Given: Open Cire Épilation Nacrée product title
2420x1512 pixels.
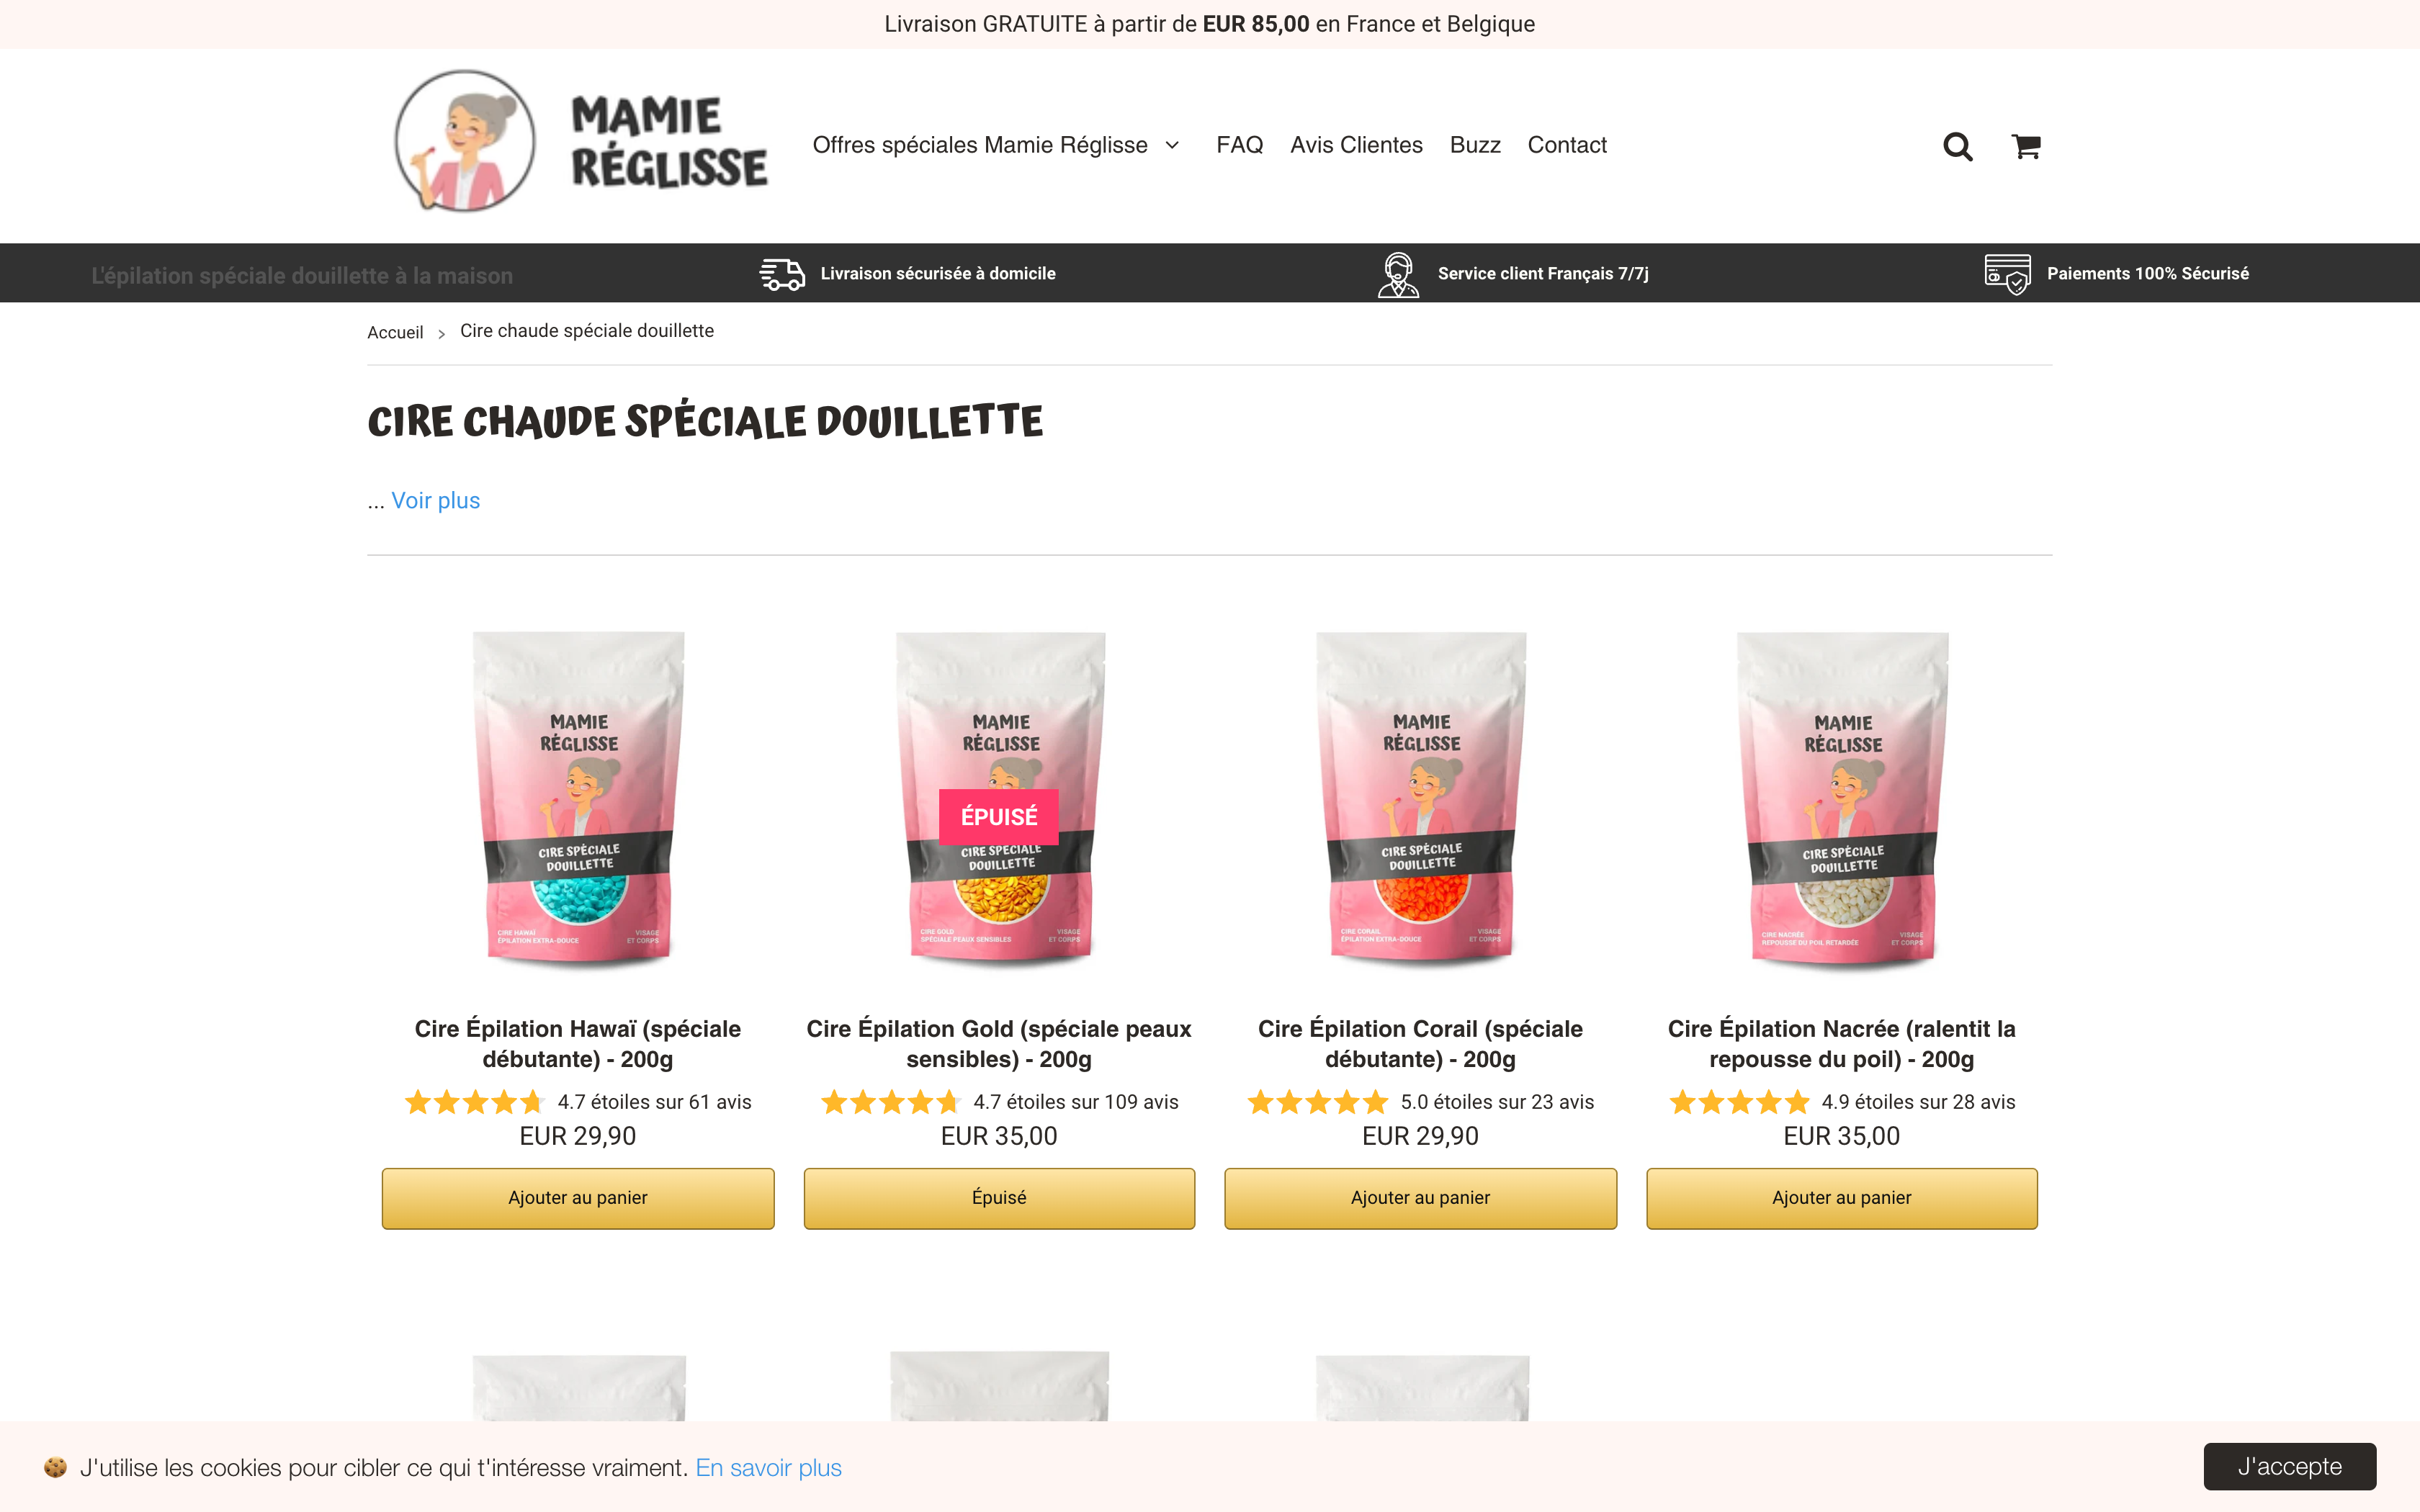Looking at the screenshot, I should point(1841,1043).
